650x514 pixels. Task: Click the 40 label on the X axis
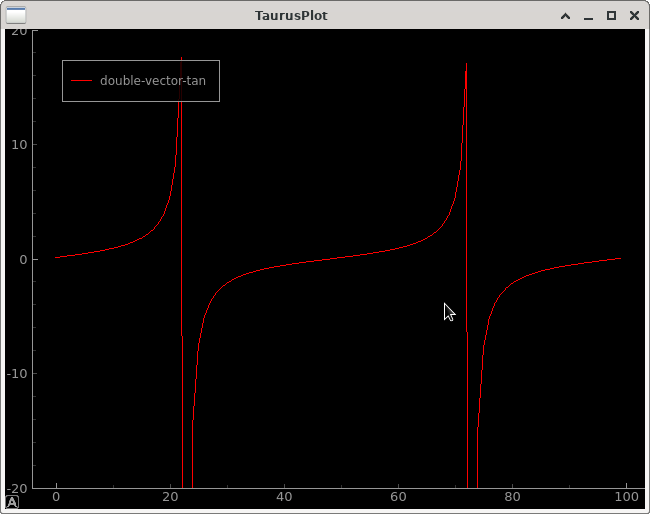coord(284,497)
